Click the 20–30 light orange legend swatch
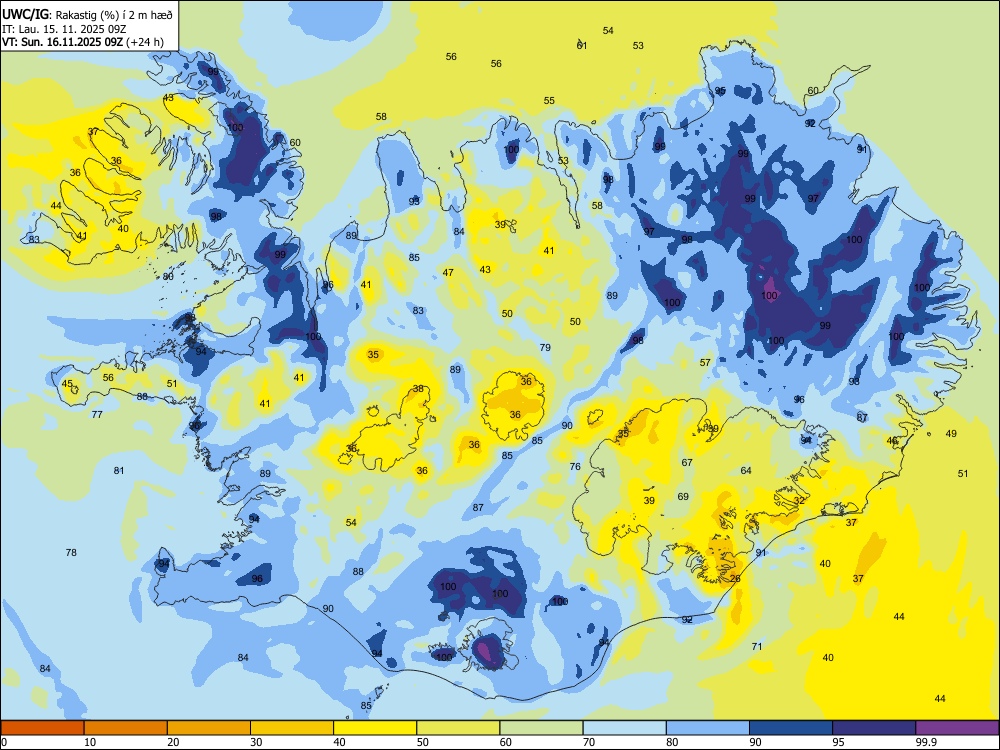Viewport: 1000px width, 750px height. click(209, 728)
